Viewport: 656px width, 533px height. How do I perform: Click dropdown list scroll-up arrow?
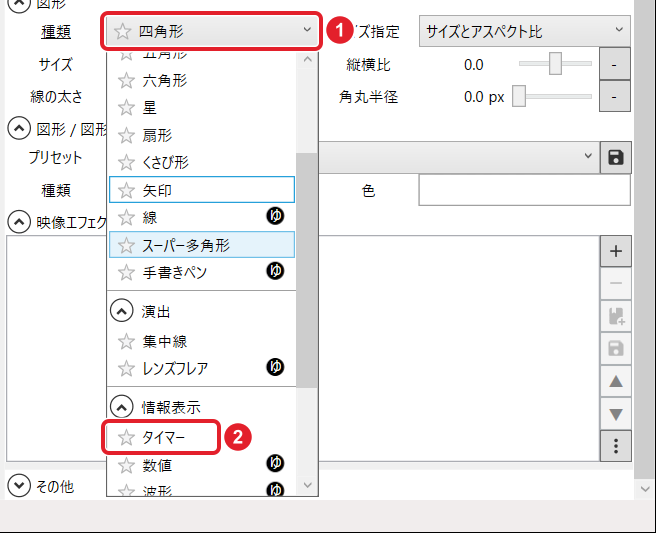[307, 59]
